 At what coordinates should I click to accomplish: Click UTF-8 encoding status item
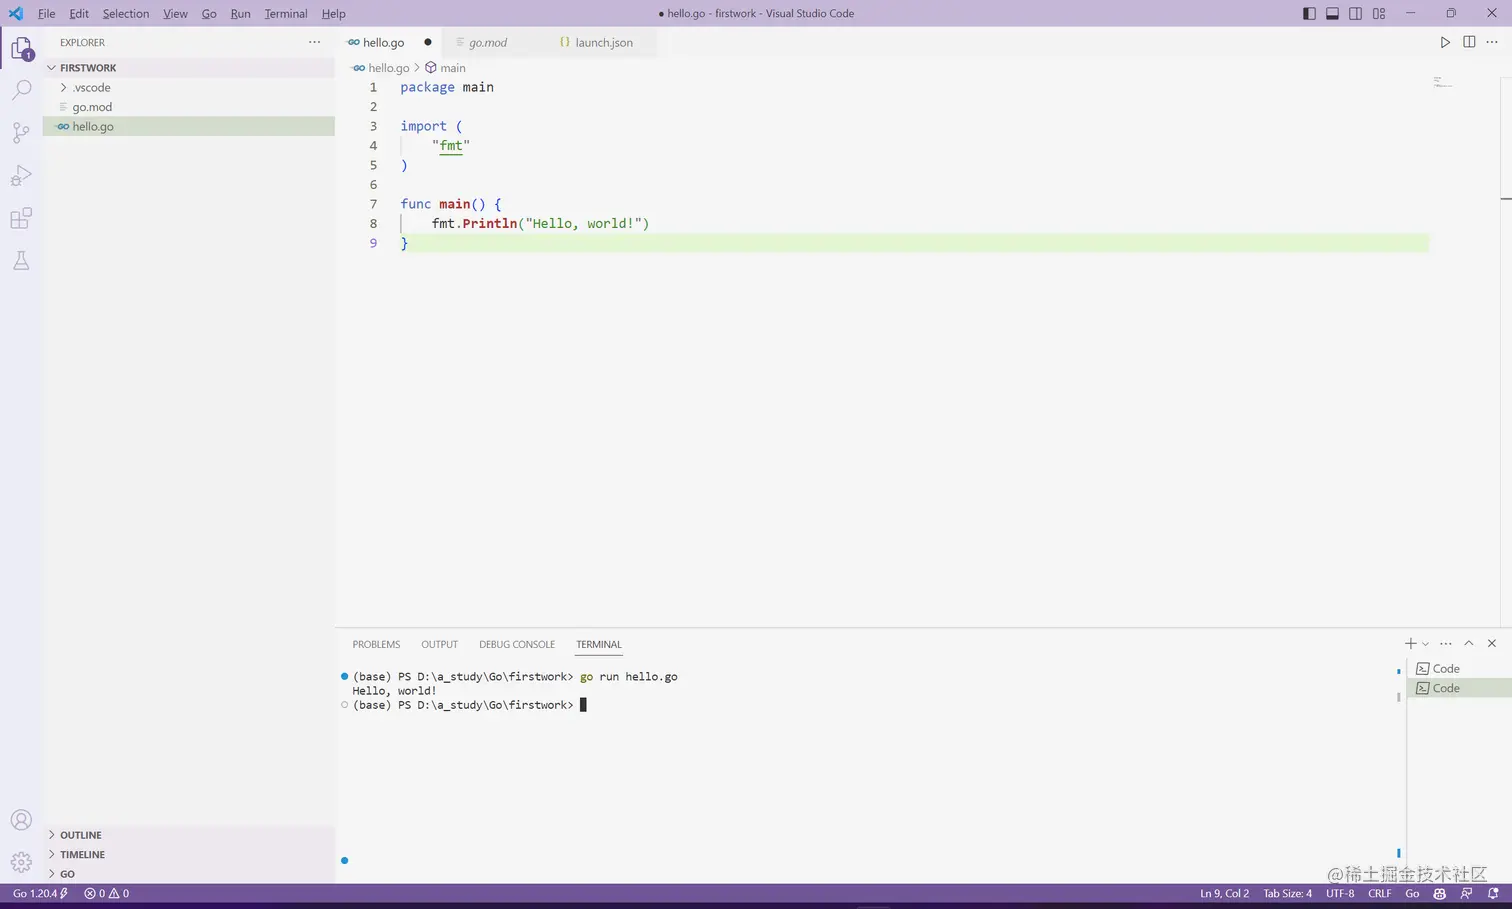tap(1340, 893)
